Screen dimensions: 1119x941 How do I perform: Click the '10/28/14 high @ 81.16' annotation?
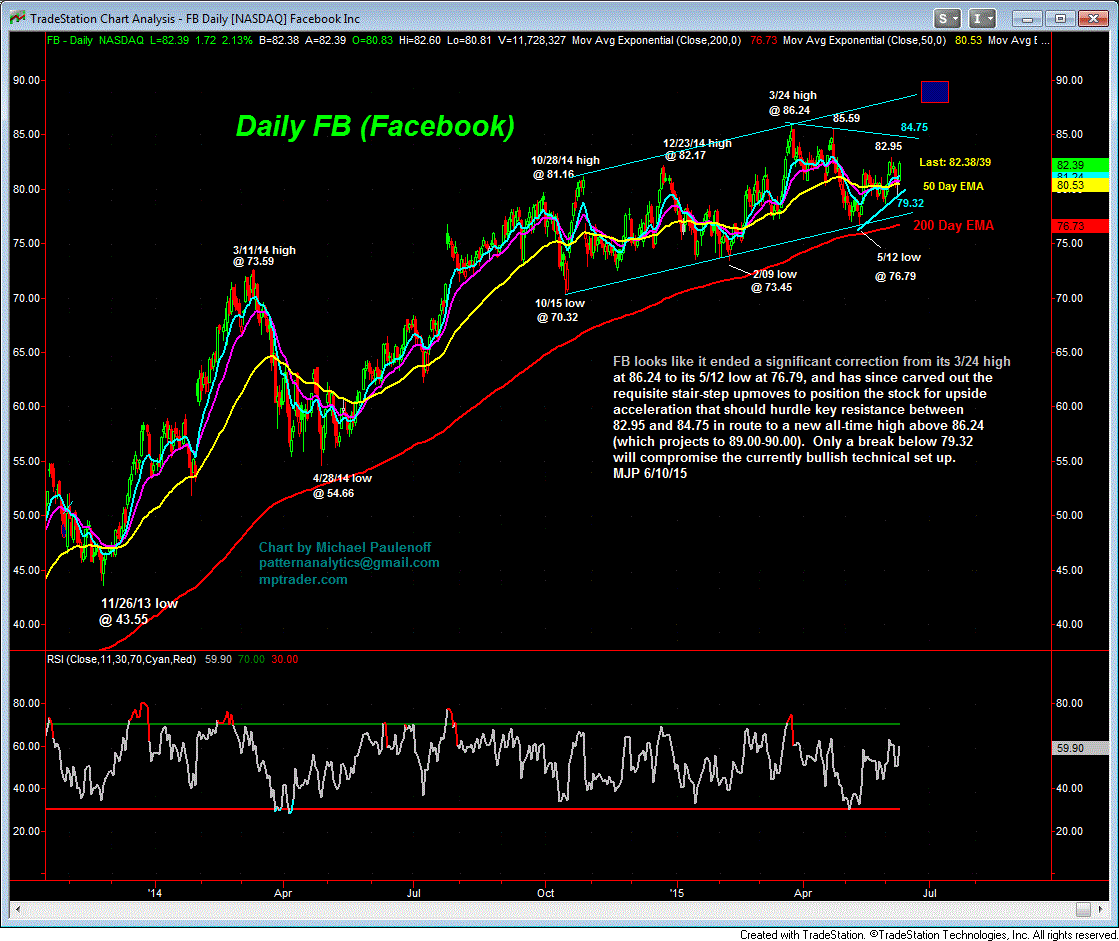click(565, 168)
